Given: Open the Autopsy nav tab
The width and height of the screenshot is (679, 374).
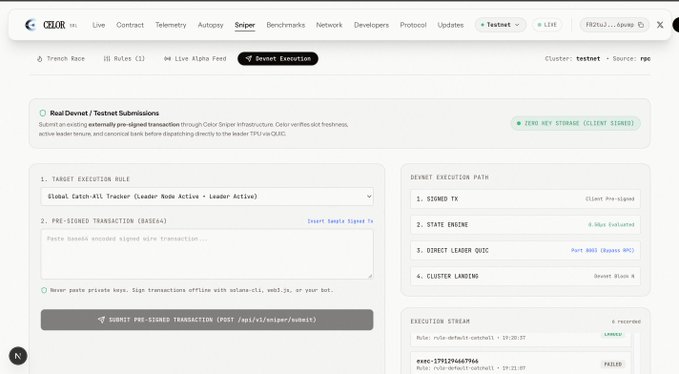Looking at the screenshot, I should (210, 25).
